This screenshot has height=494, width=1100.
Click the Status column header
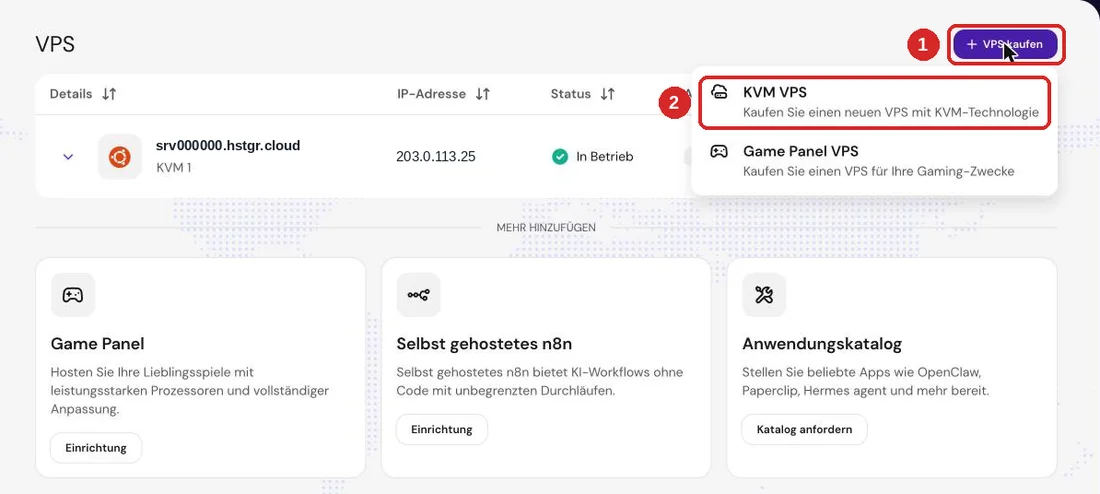click(570, 94)
